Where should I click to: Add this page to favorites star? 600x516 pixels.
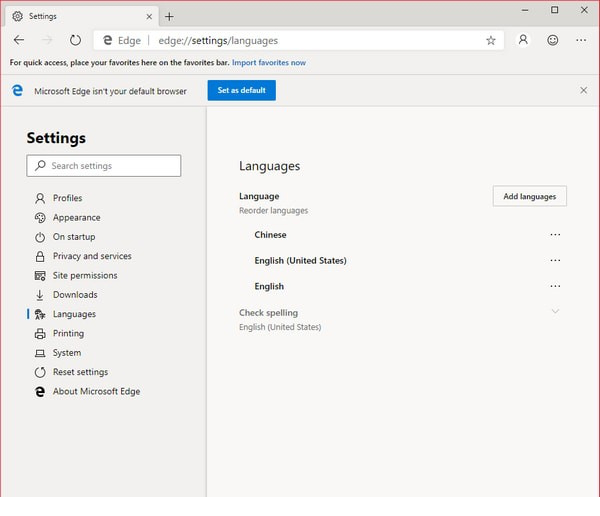click(x=491, y=40)
